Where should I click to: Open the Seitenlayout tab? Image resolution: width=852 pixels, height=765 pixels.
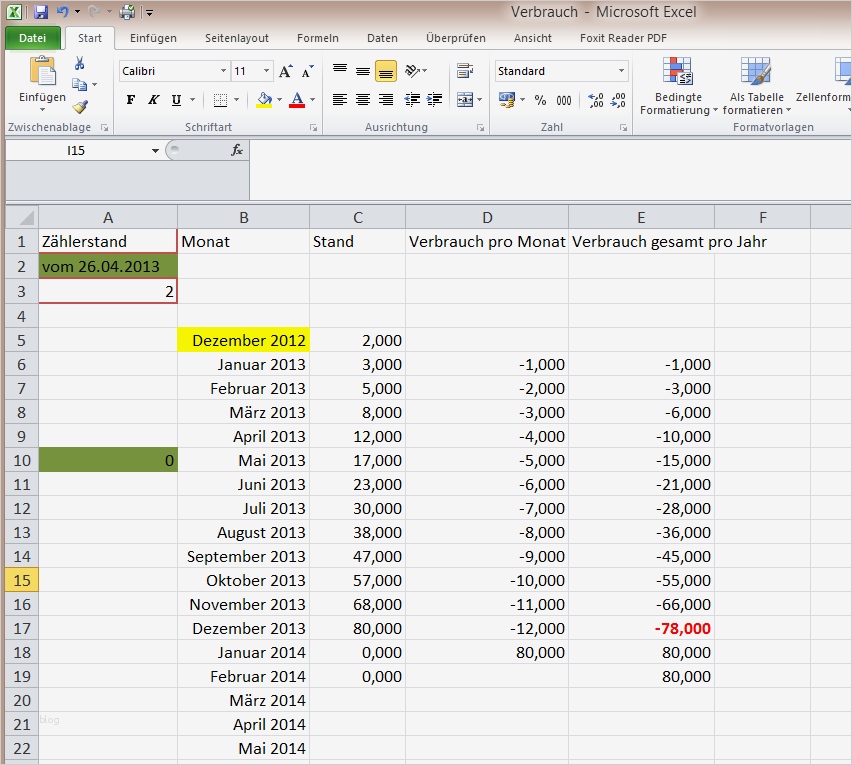pyautogui.click(x=237, y=38)
